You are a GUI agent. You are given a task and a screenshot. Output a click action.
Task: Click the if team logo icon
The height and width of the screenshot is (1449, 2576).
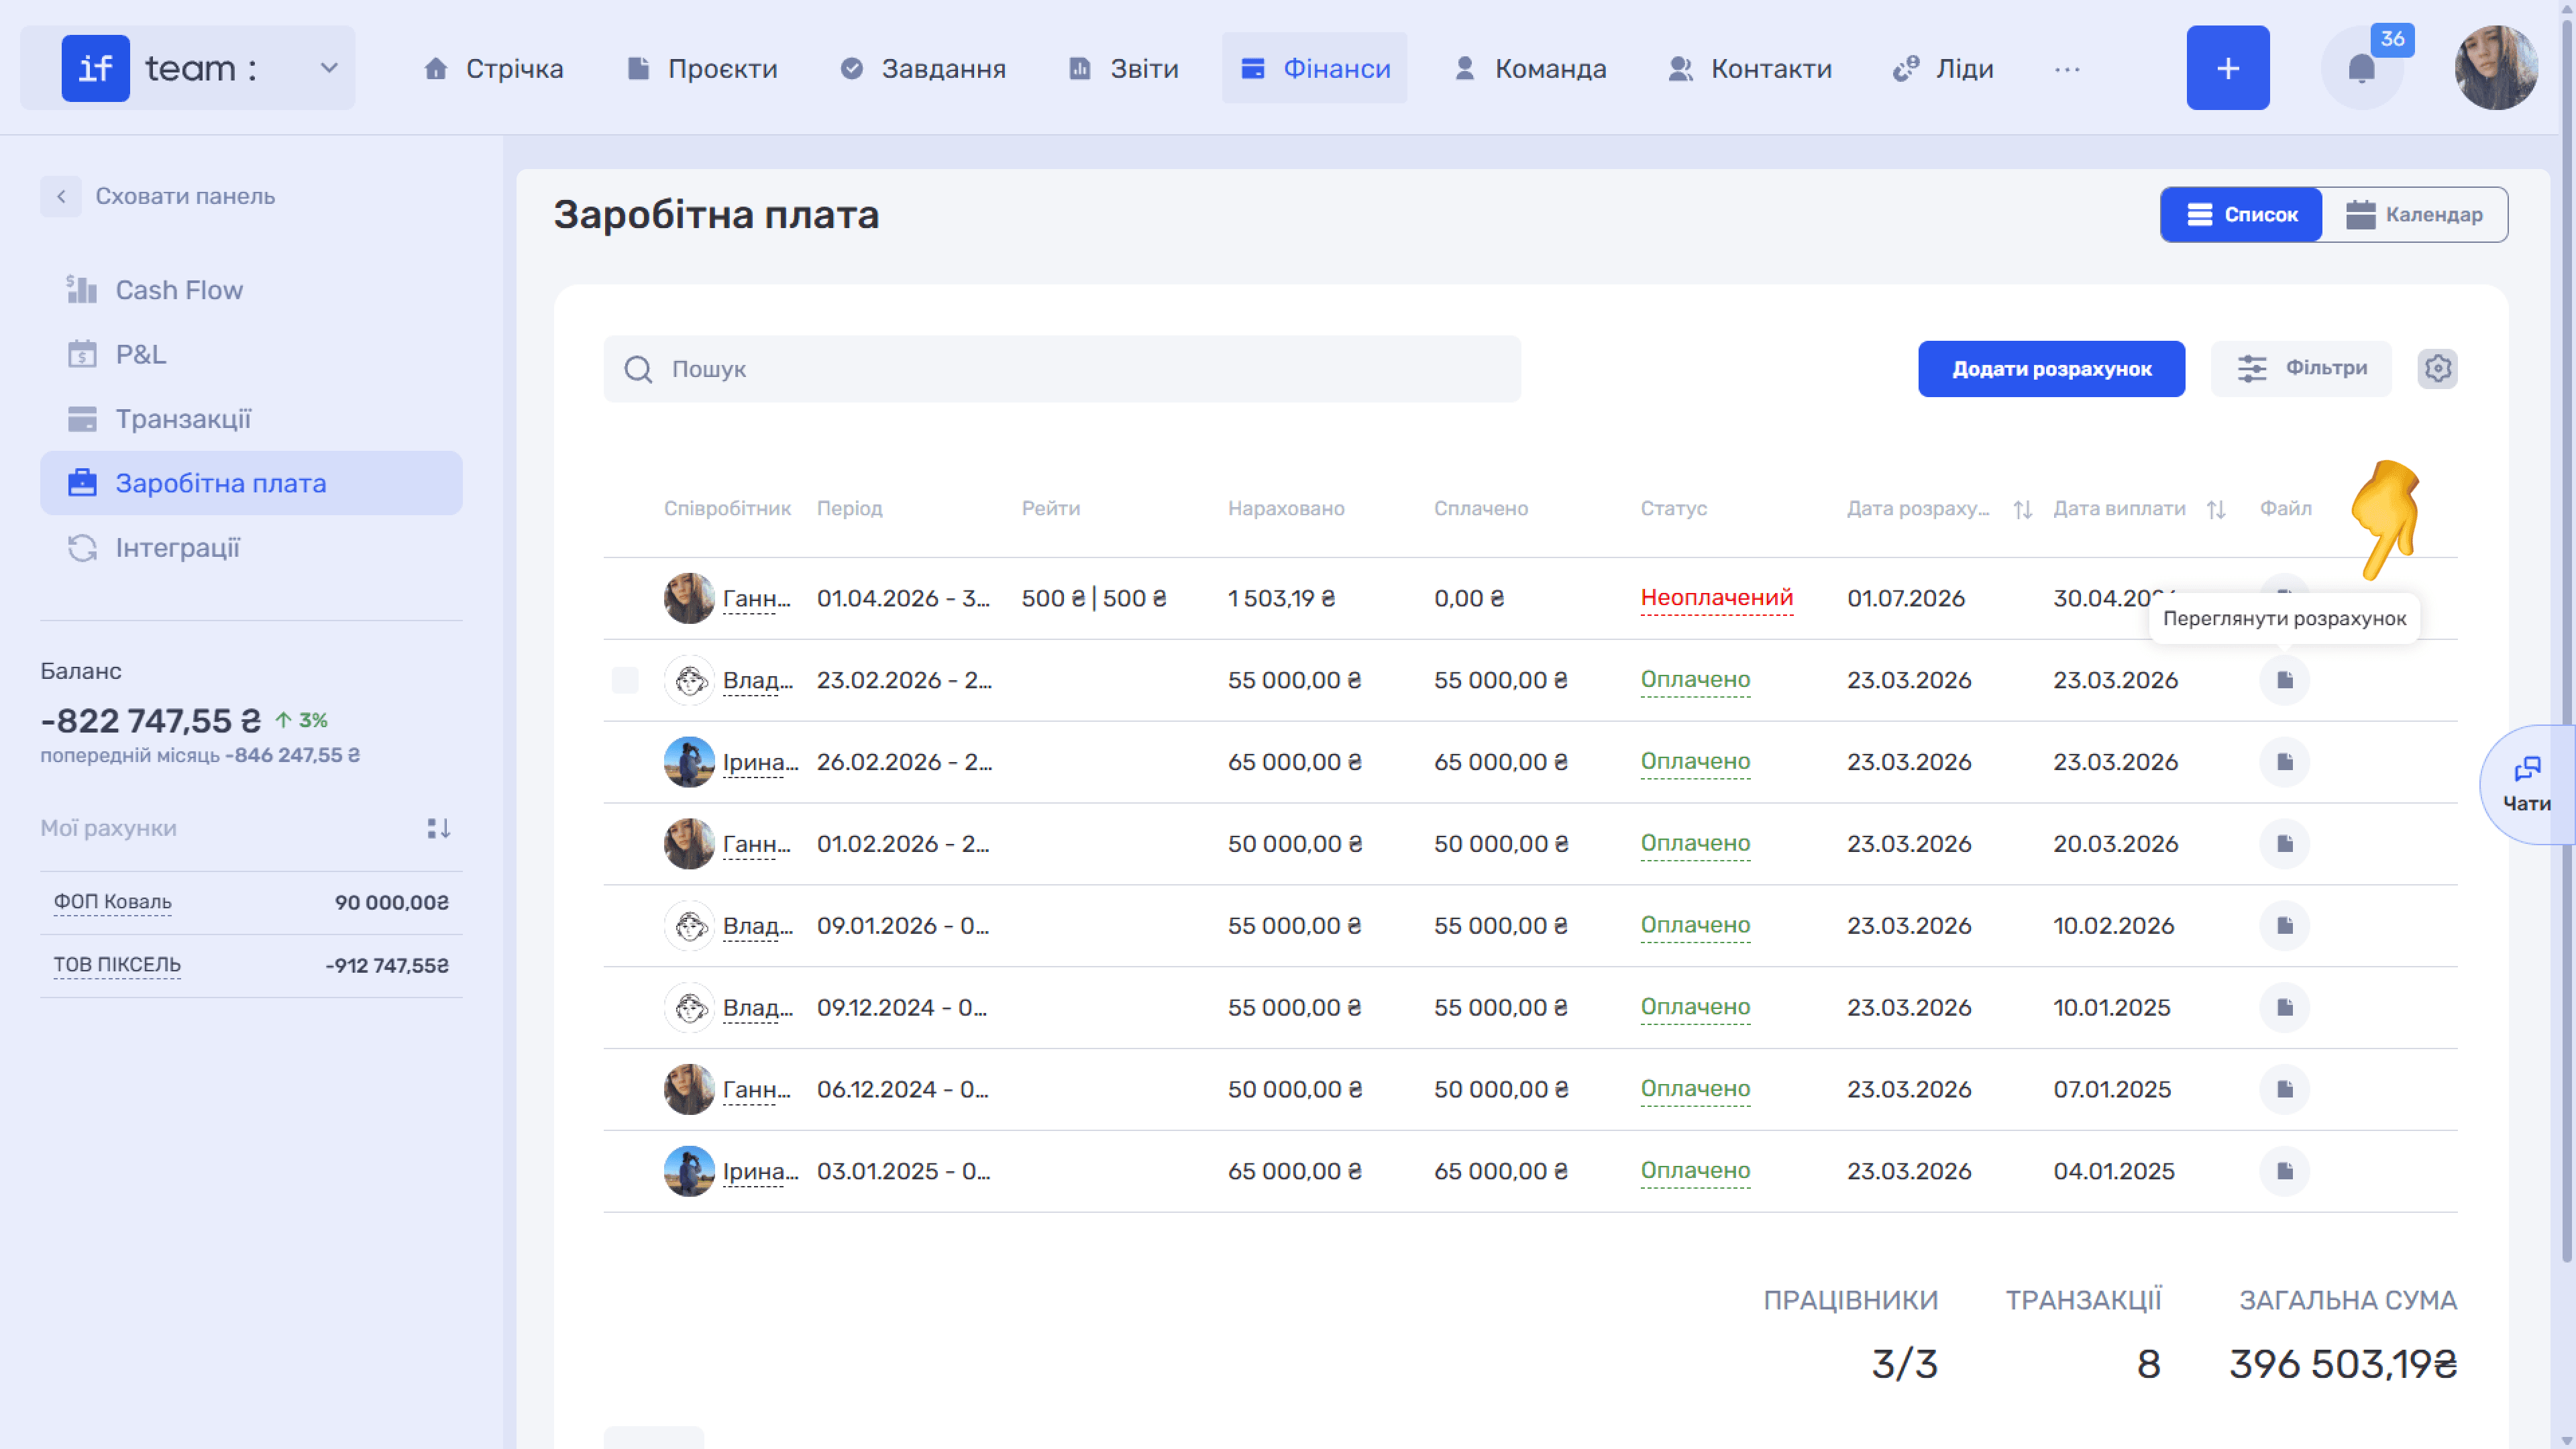[x=96, y=68]
